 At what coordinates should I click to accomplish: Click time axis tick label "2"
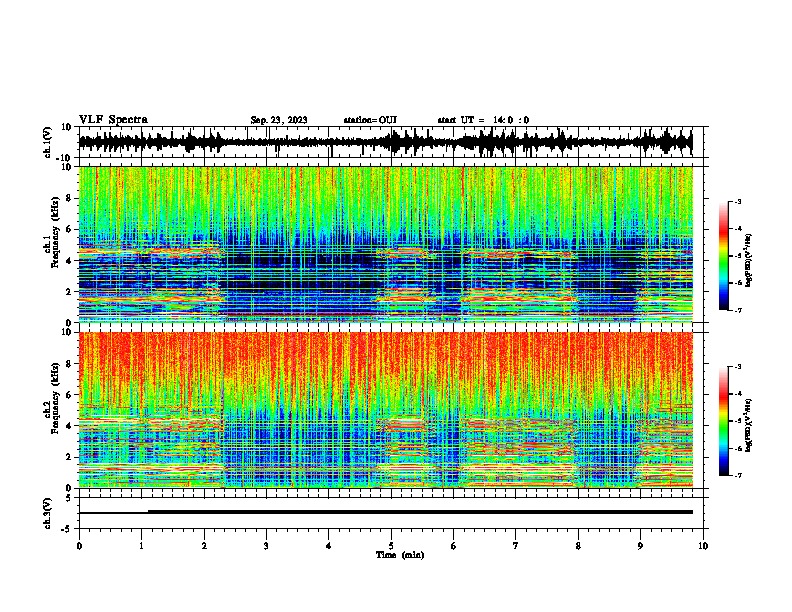coord(204,546)
